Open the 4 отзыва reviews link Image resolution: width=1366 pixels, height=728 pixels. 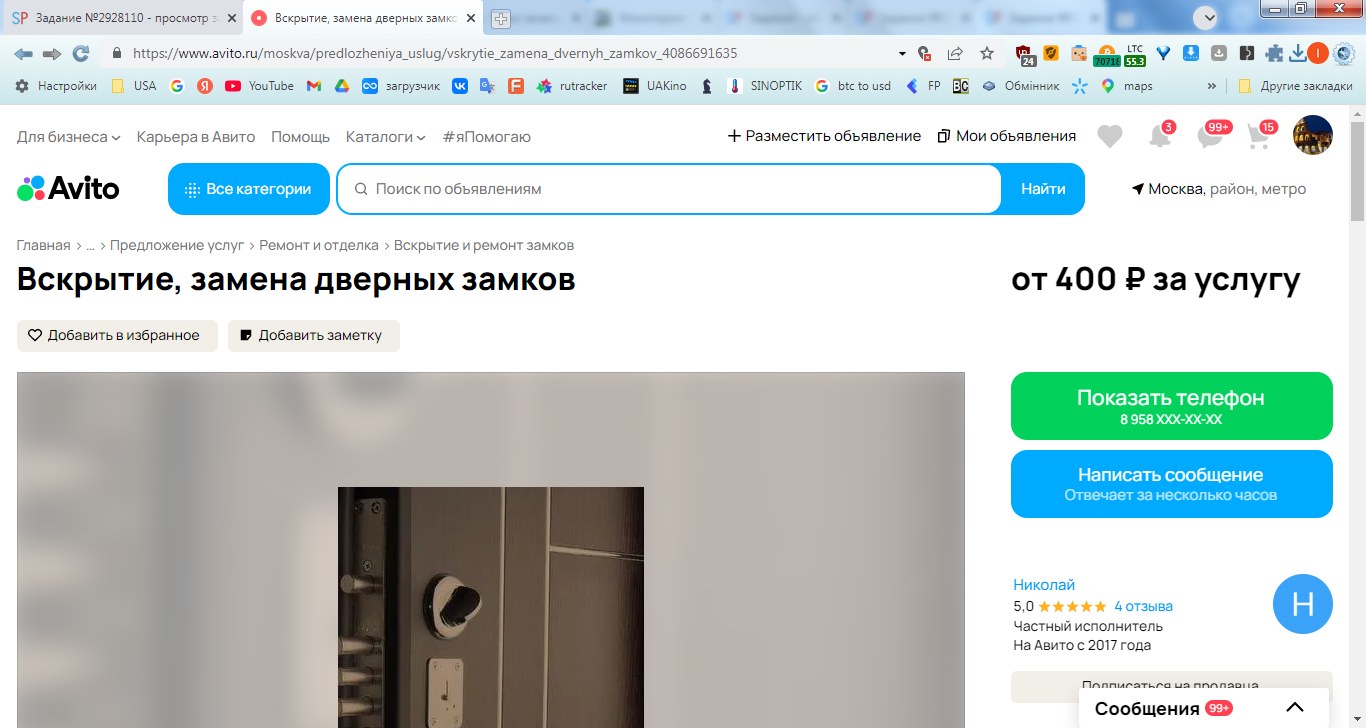(1144, 606)
